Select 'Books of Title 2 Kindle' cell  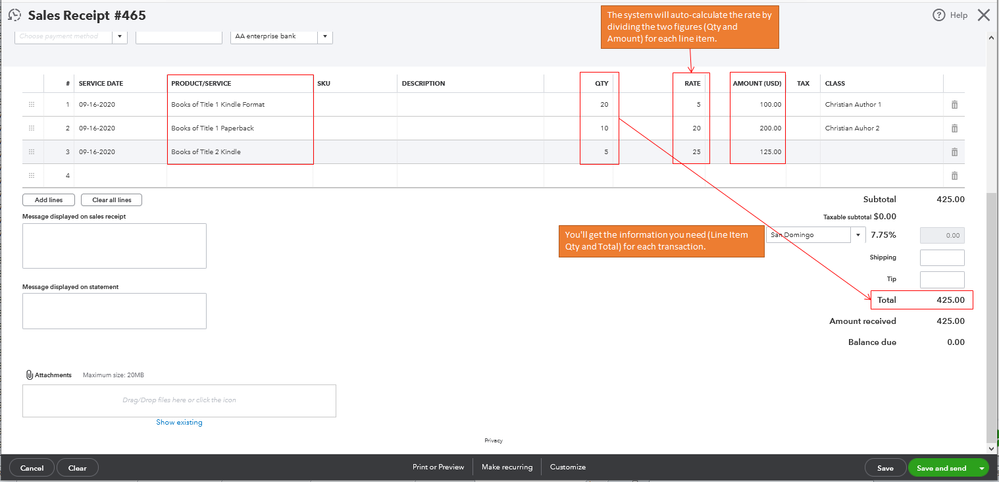click(240, 152)
